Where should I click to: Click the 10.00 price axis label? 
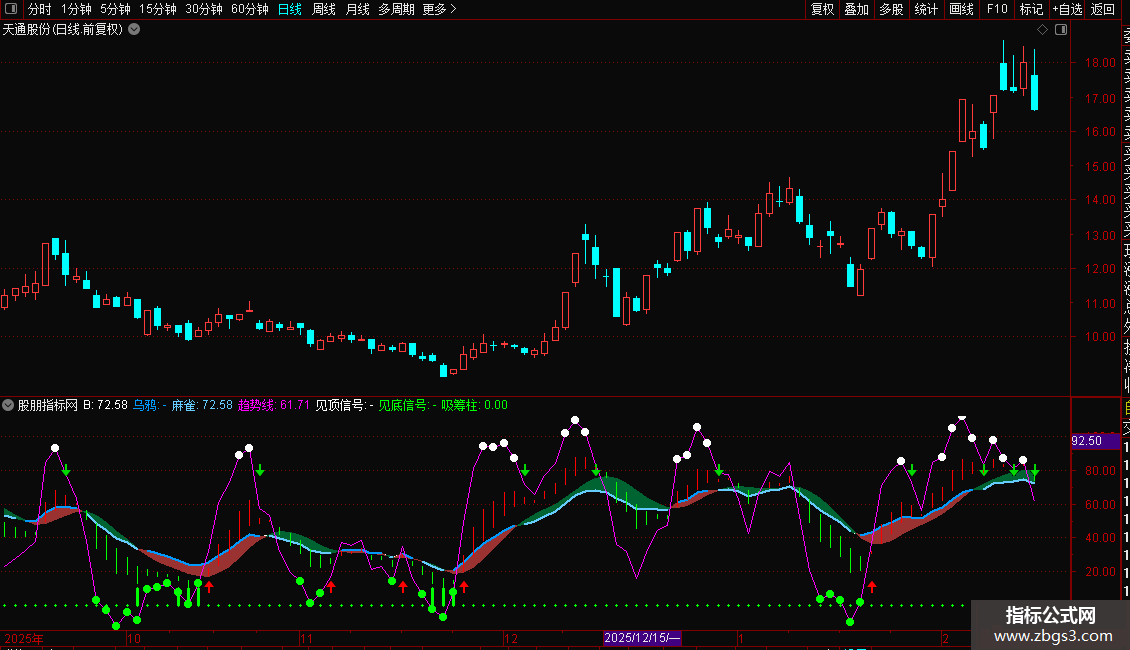click(x=1100, y=337)
